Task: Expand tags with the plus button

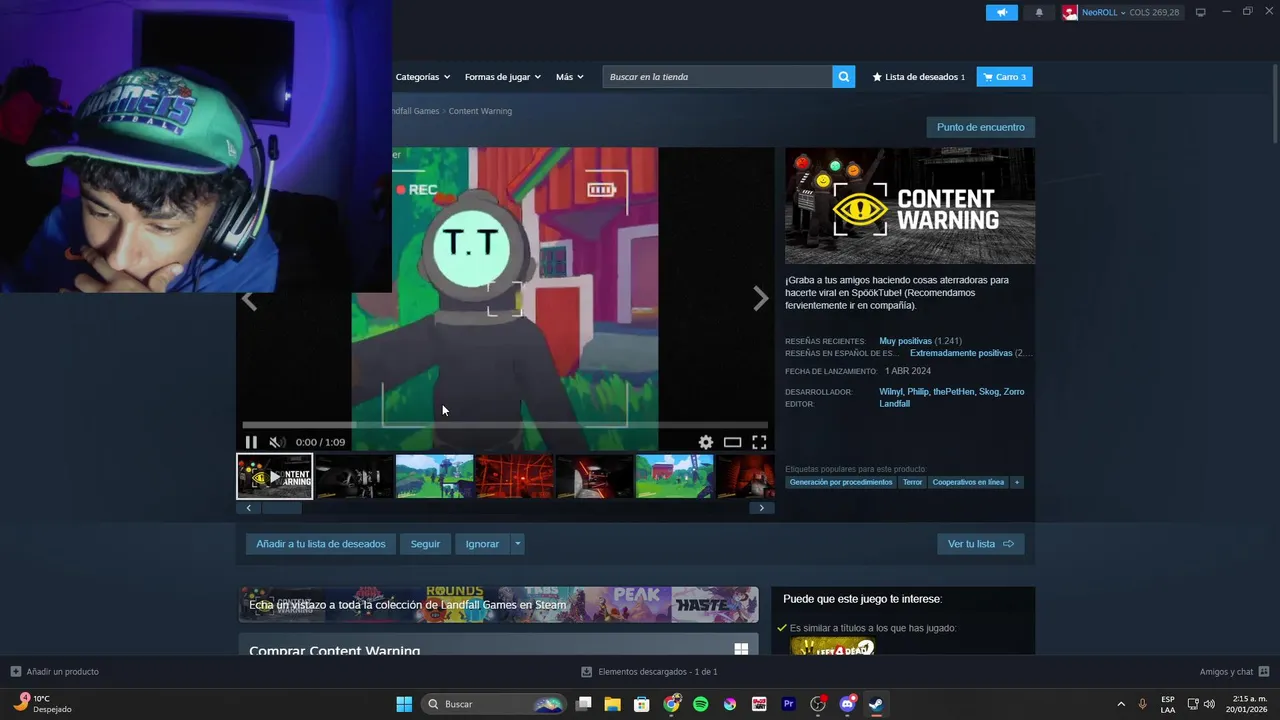Action: pyautogui.click(x=1017, y=482)
